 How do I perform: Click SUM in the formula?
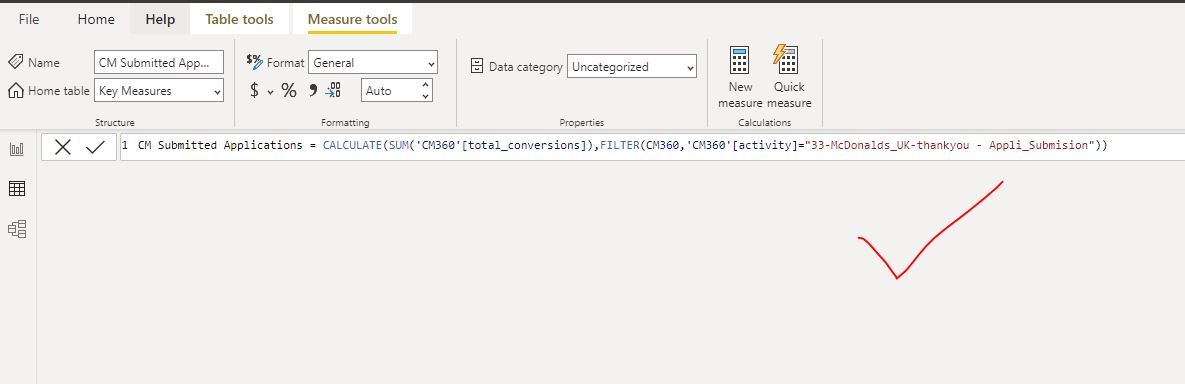399,145
